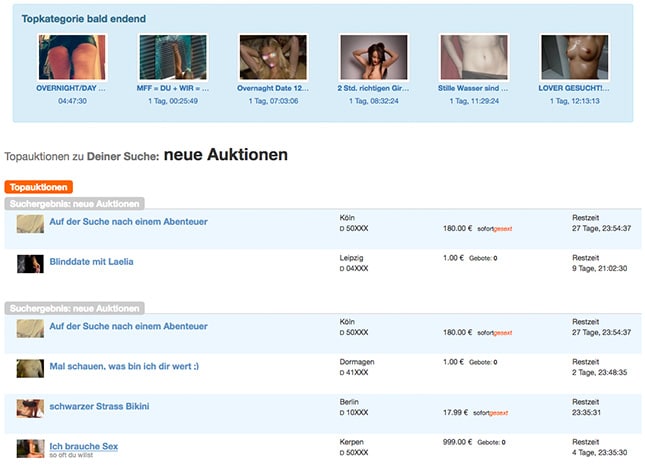Click the thumbnail beside "schwarzer Strass Bikini"

pyautogui.click(x=29, y=408)
